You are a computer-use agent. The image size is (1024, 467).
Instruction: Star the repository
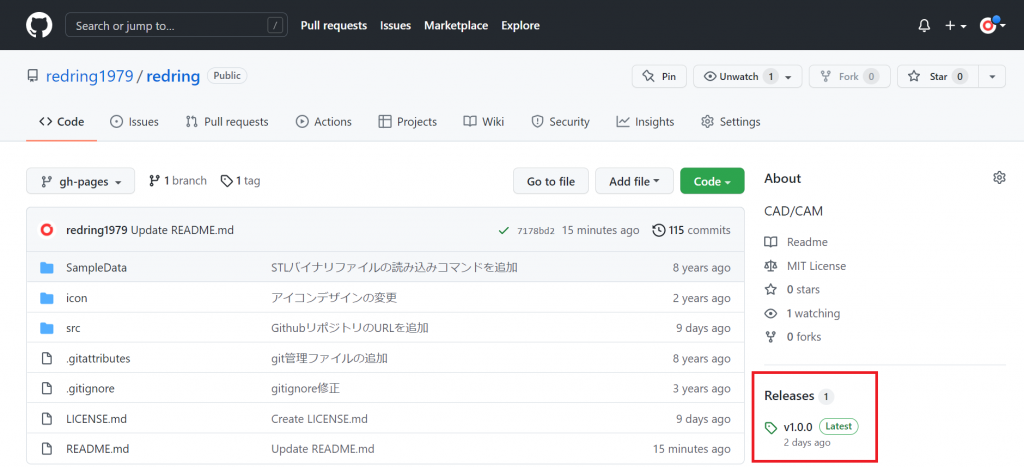tap(938, 76)
